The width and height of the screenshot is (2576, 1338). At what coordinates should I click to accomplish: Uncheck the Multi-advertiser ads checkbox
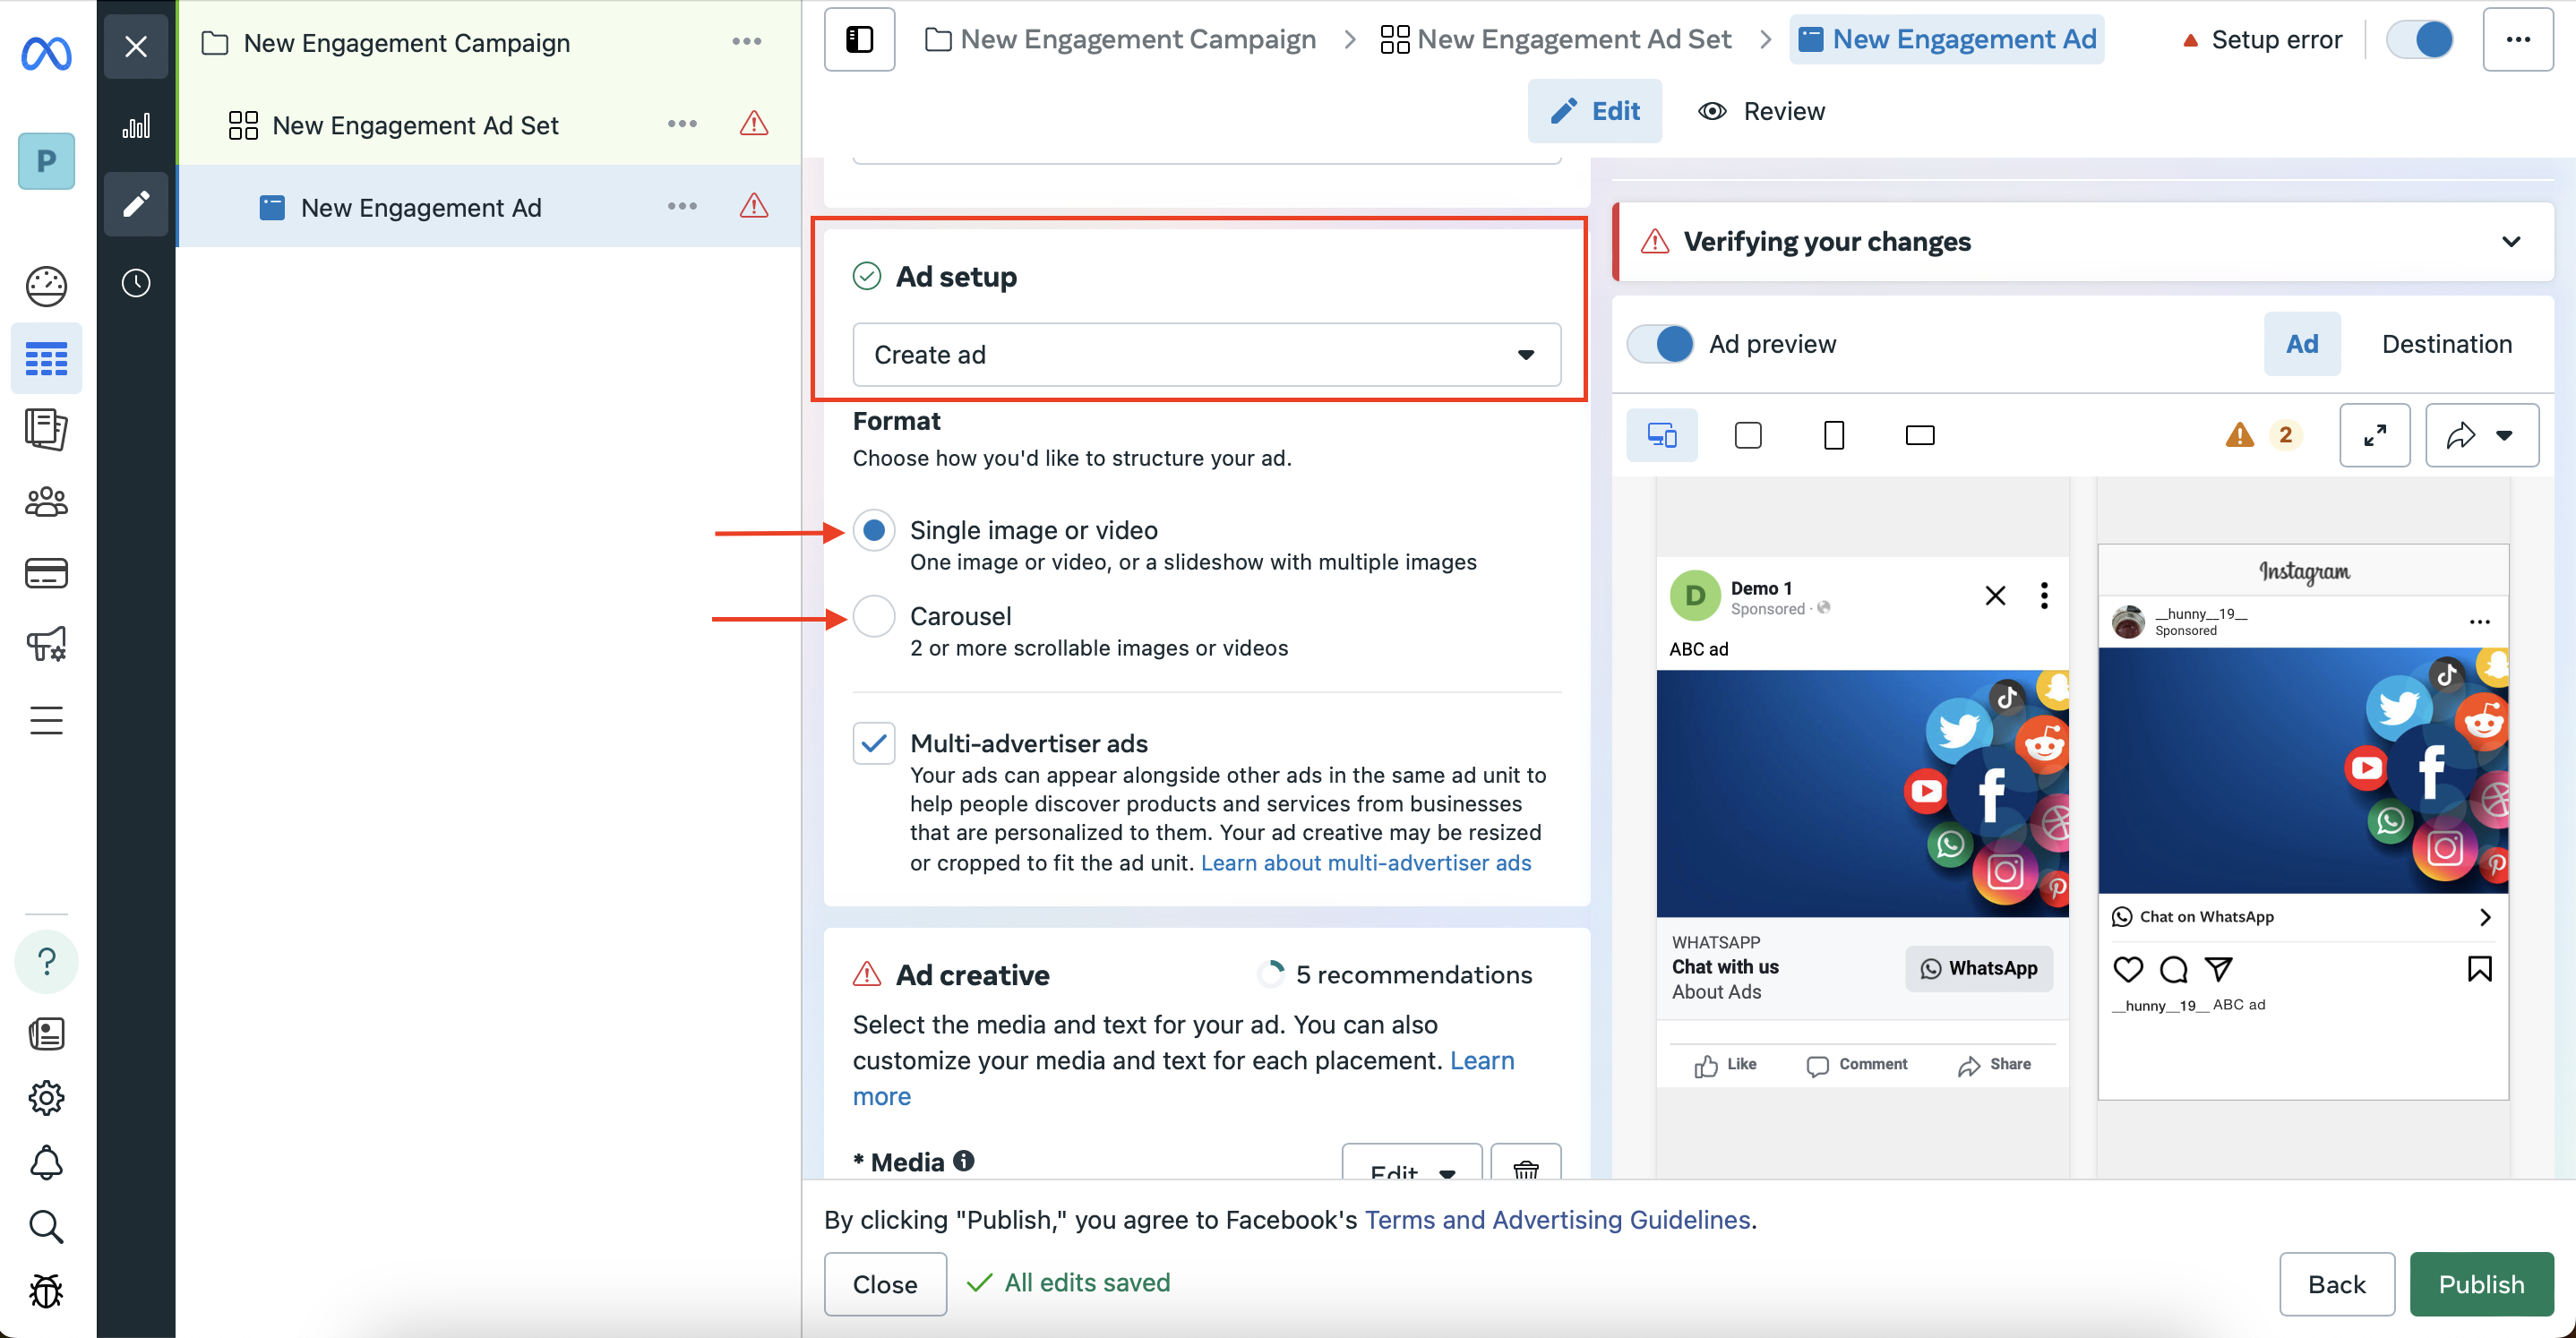click(x=874, y=743)
